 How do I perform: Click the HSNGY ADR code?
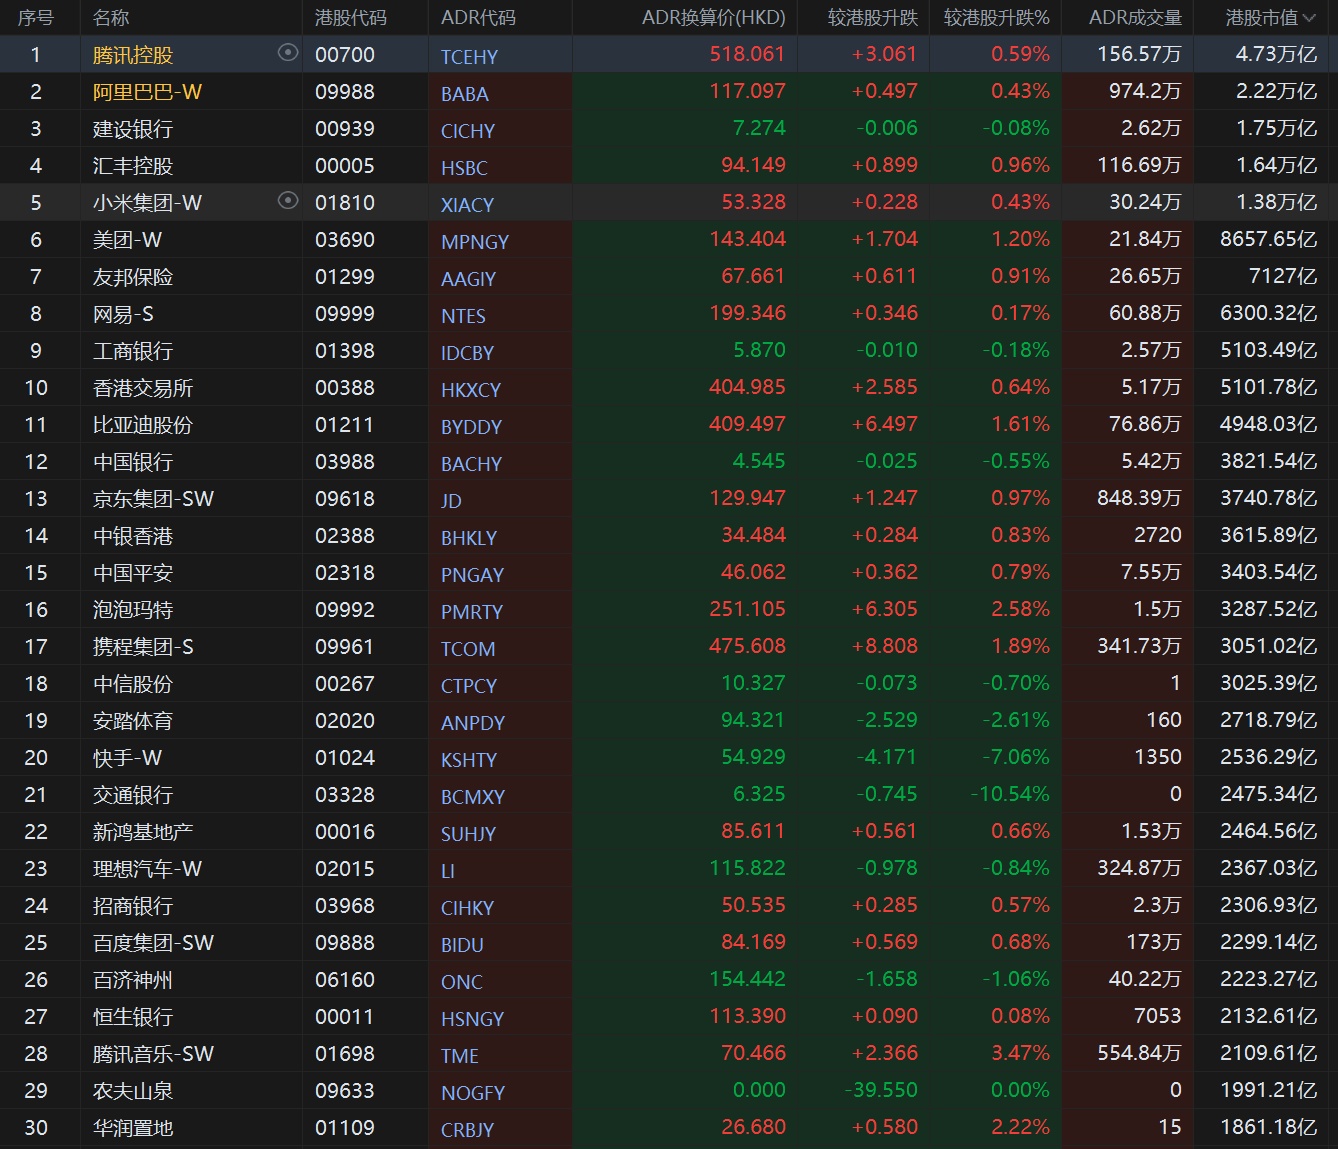coord(472,1019)
